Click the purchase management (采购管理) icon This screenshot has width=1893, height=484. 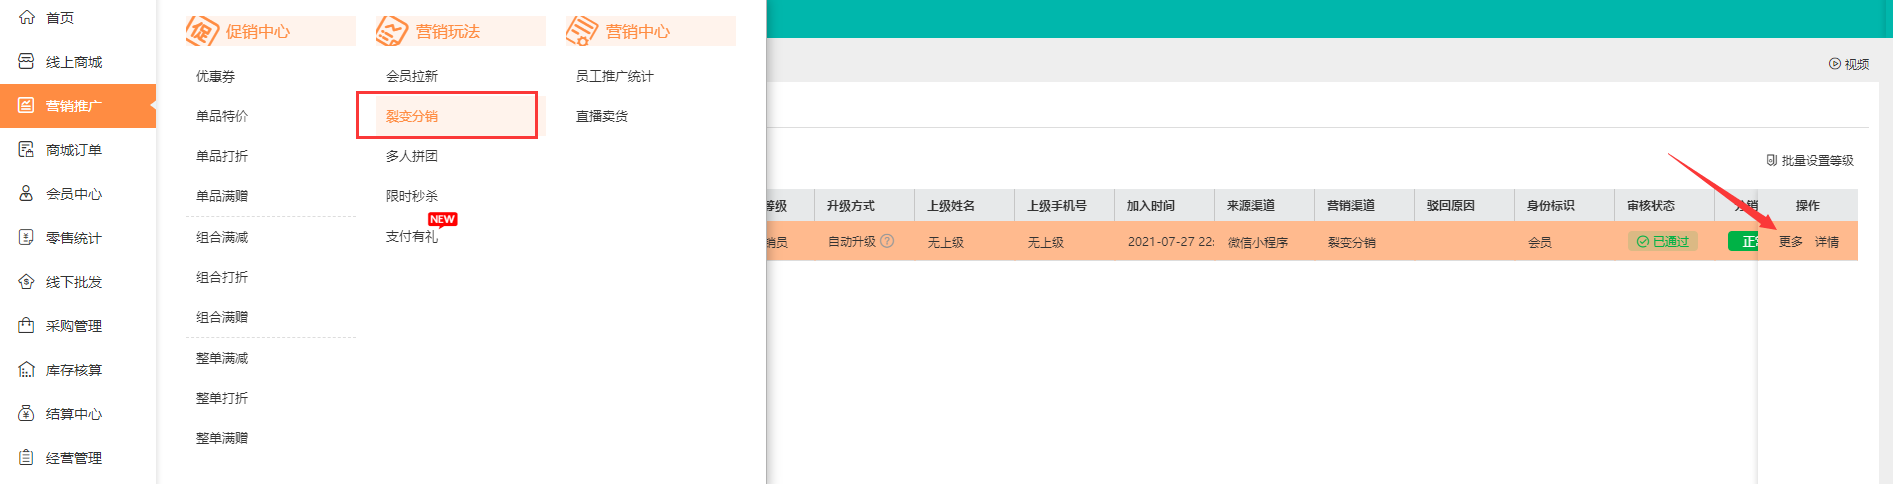[27, 326]
